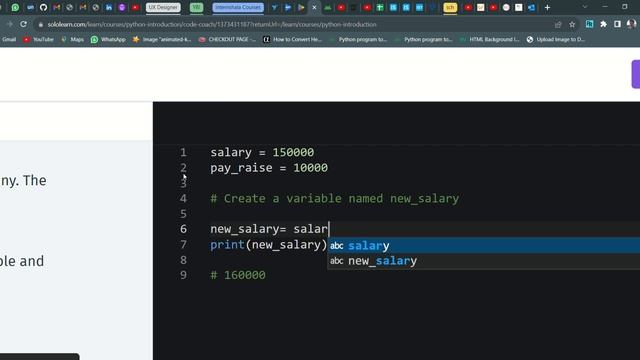The height and width of the screenshot is (360, 640).
Task: Open the yellow sch tab group
Action: 450,7
